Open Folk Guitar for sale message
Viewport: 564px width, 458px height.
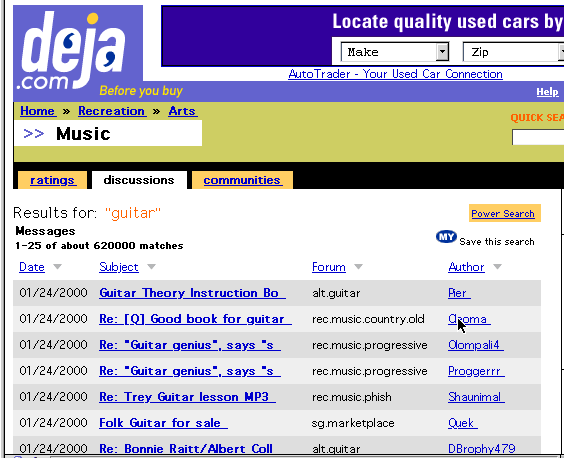(x=163, y=423)
